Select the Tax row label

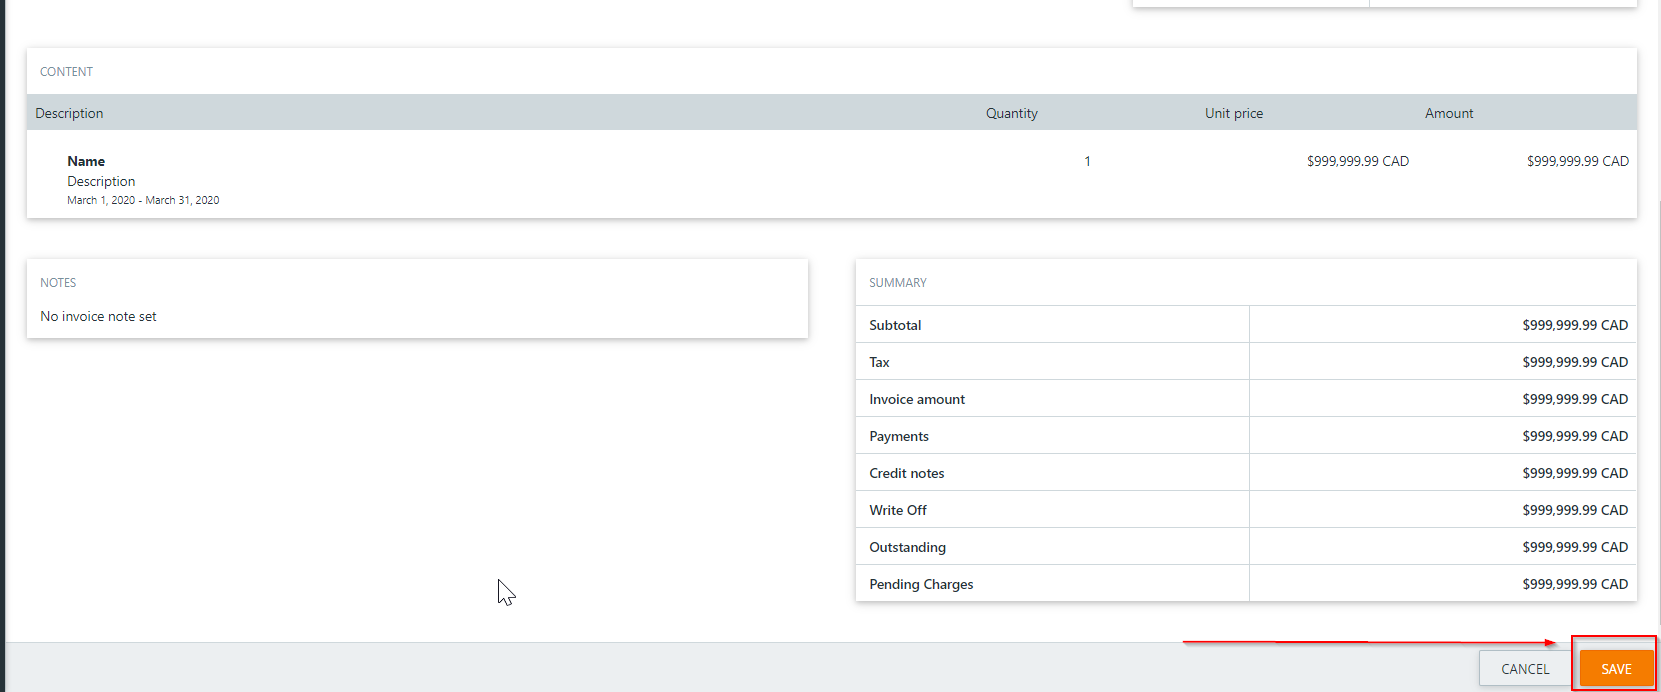879,362
